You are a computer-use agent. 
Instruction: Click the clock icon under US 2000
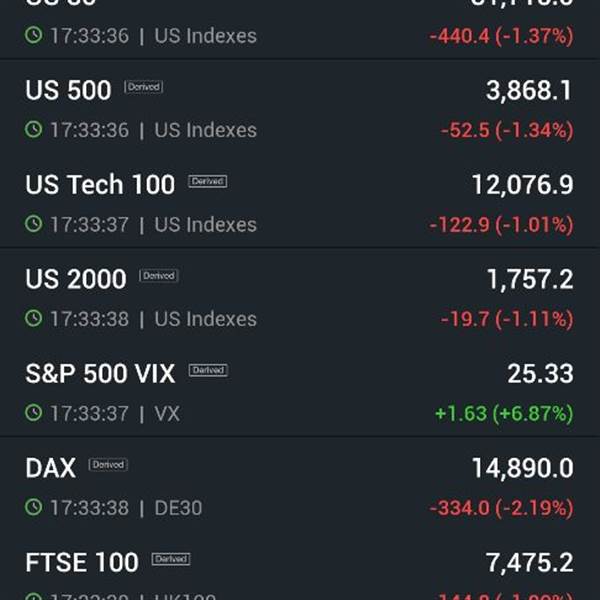[34, 318]
